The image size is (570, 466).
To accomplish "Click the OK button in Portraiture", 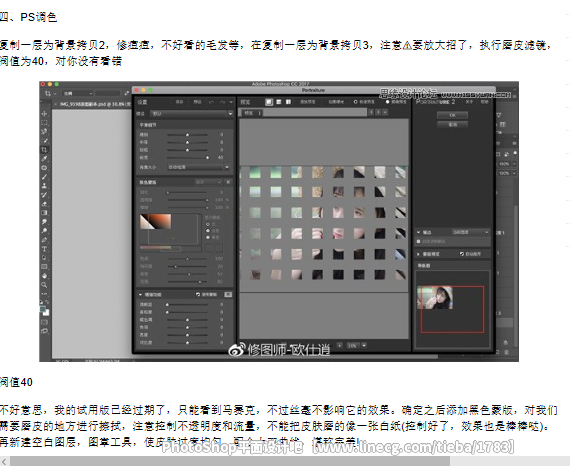I will pos(452,115).
